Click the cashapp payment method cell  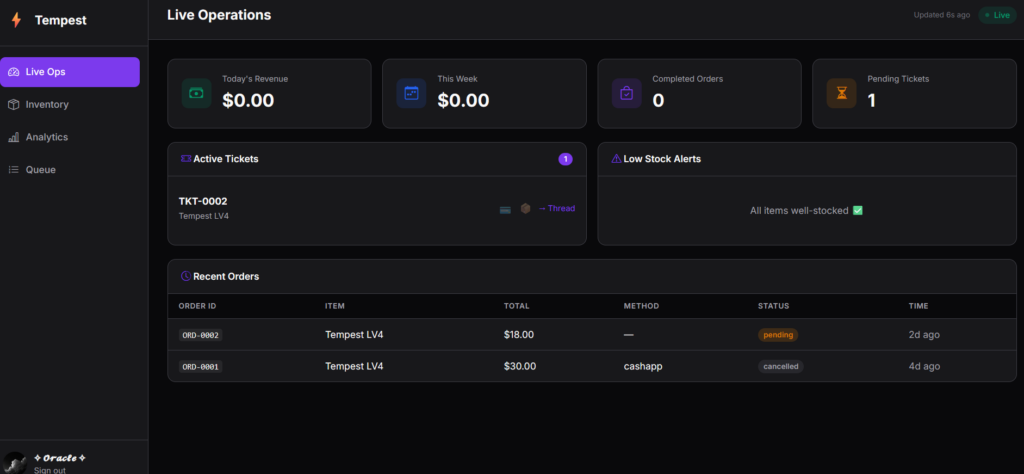[x=643, y=366]
